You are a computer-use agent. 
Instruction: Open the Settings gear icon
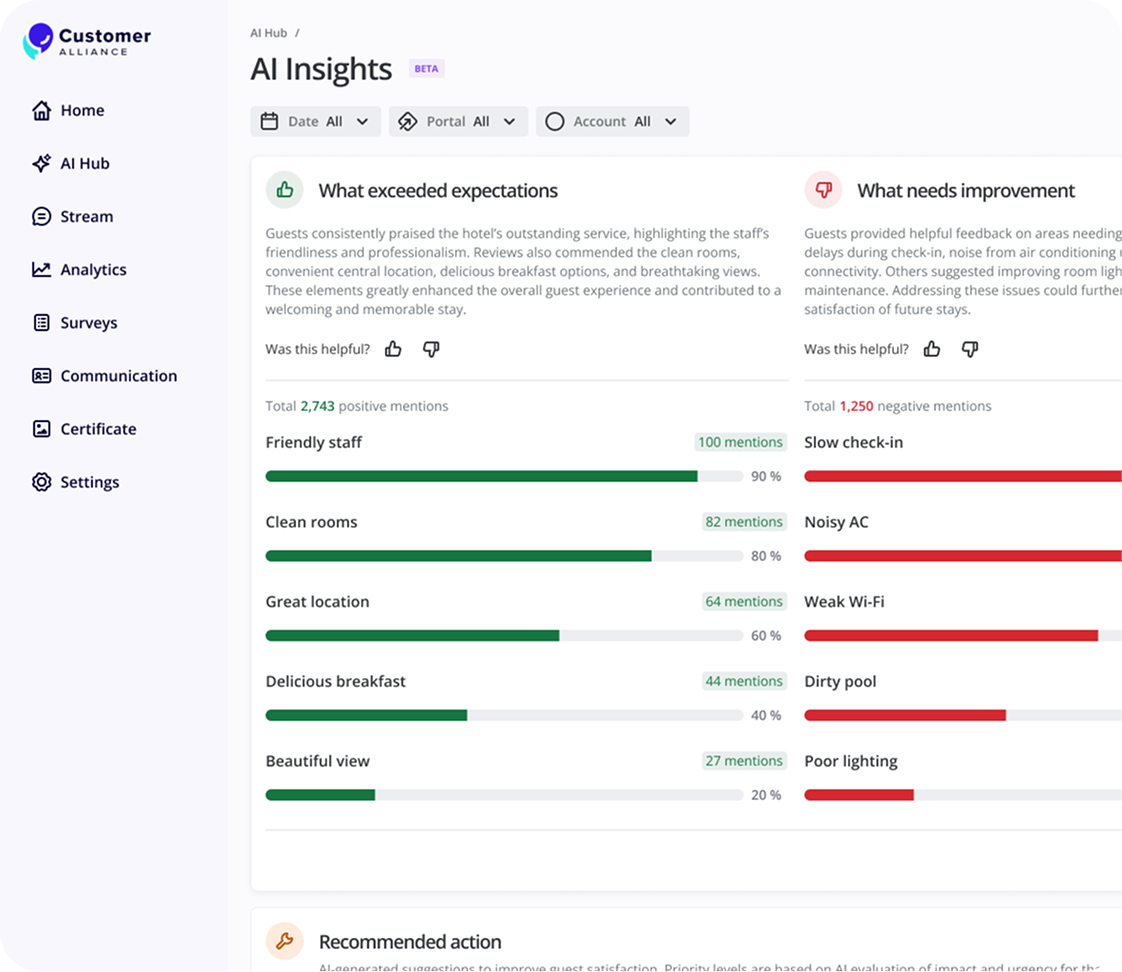[42, 482]
